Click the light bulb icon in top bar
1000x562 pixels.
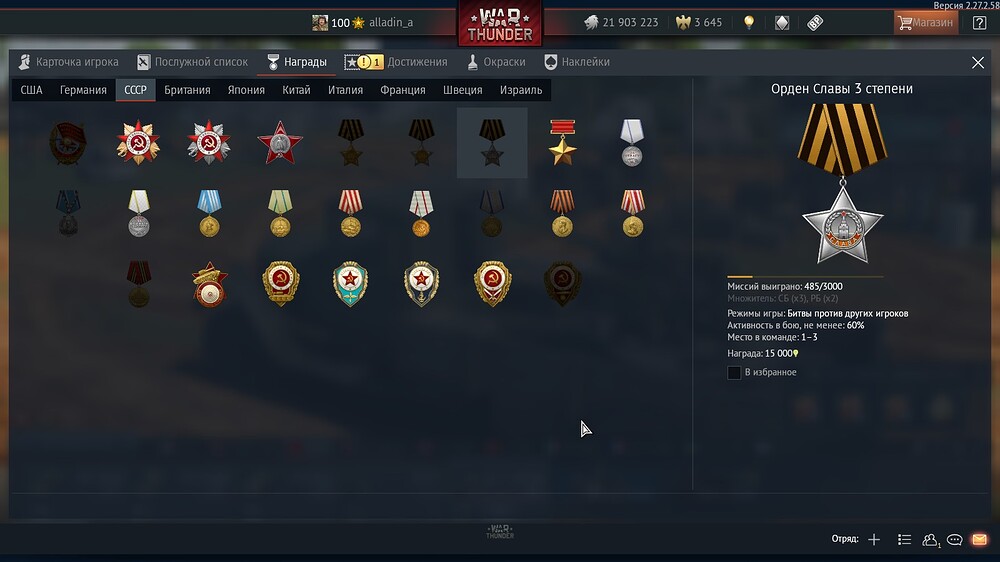coord(749,22)
